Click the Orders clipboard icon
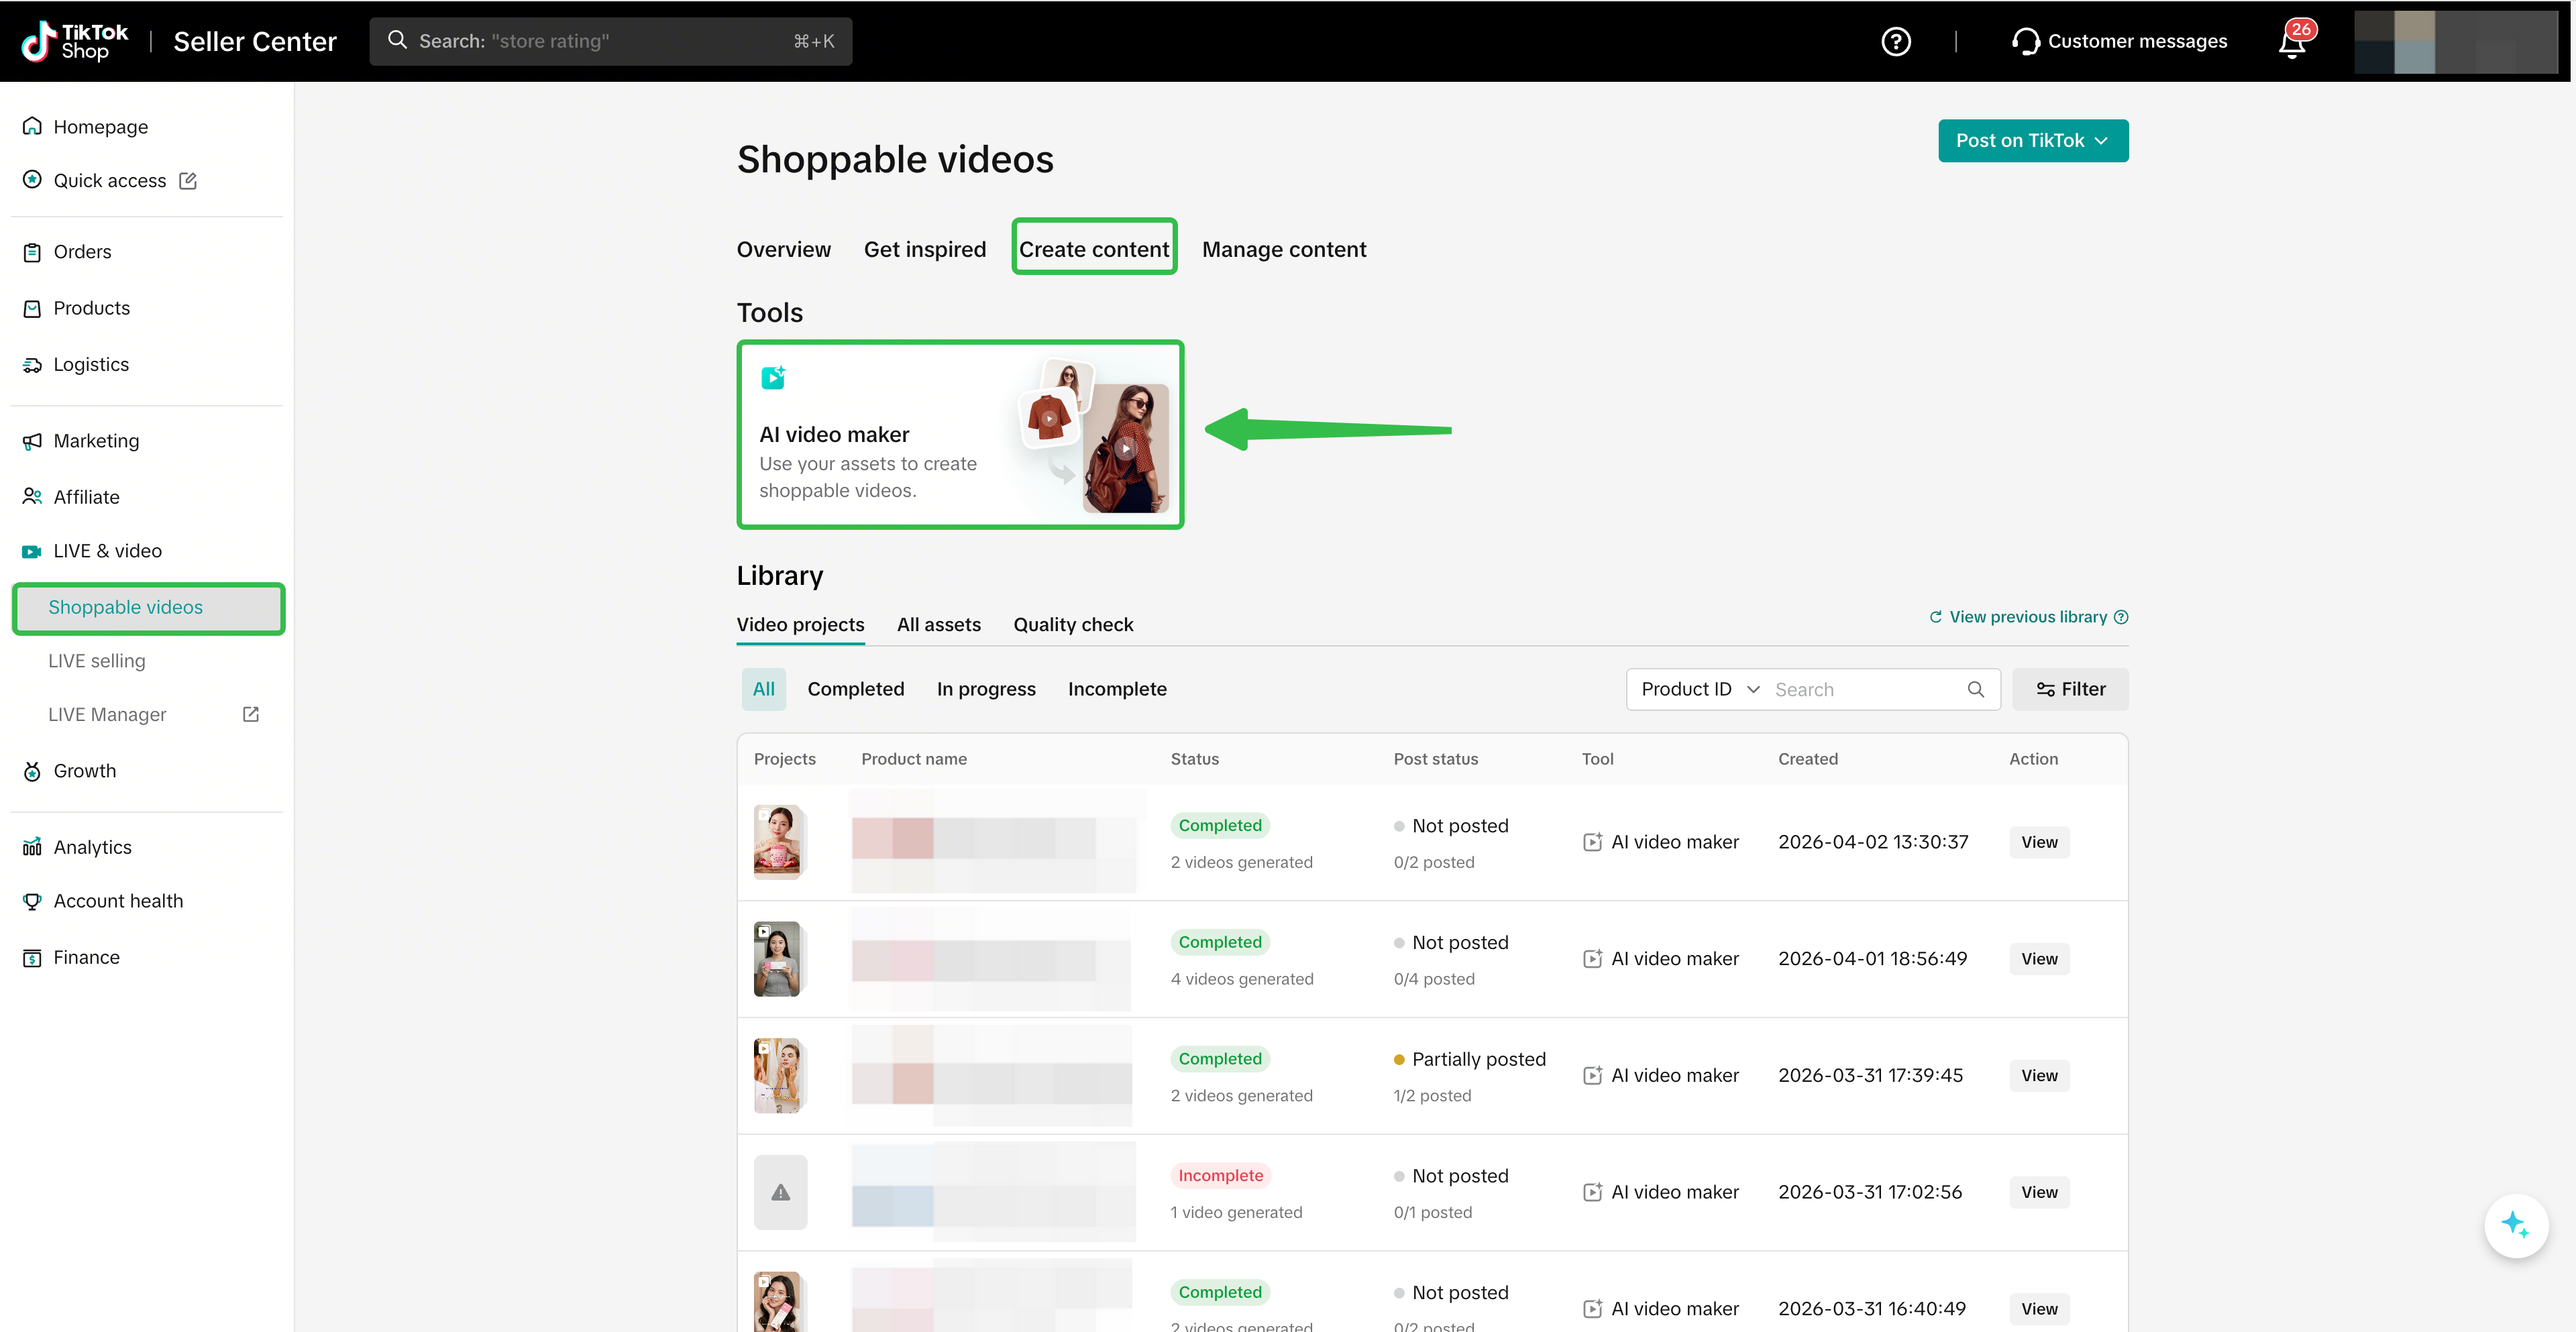 [x=32, y=252]
